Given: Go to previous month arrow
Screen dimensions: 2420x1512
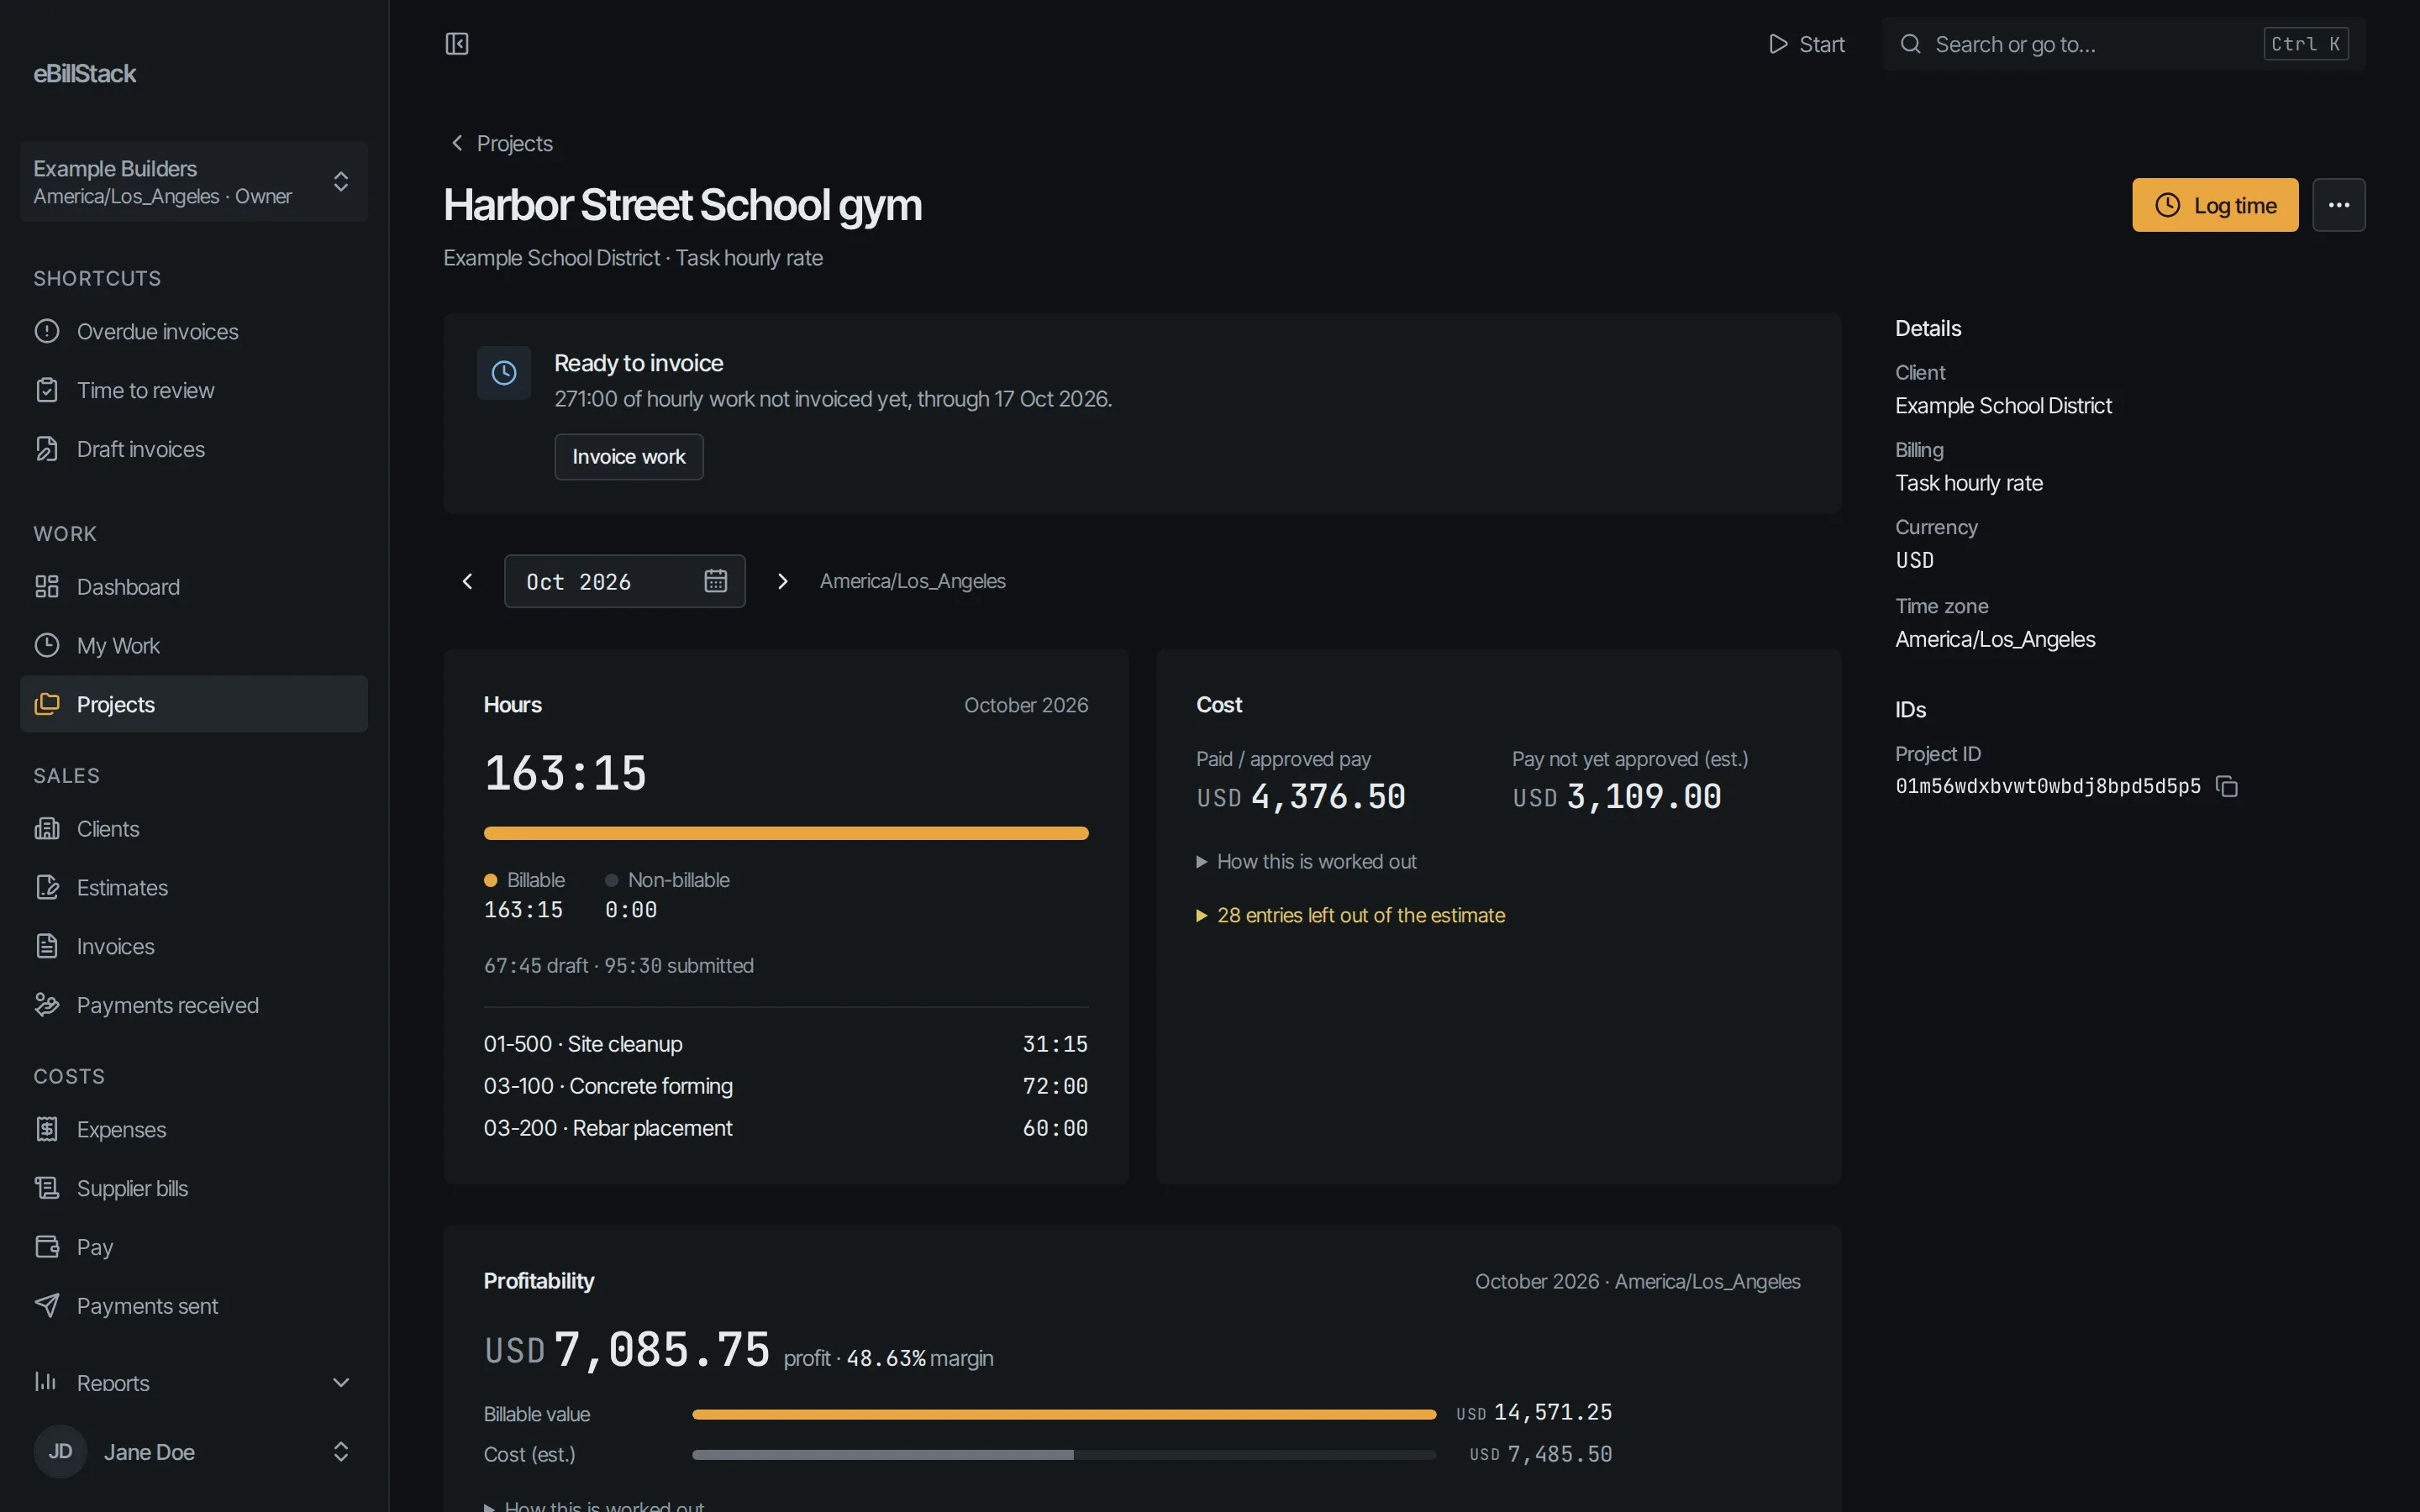Looking at the screenshot, I should 467,581.
